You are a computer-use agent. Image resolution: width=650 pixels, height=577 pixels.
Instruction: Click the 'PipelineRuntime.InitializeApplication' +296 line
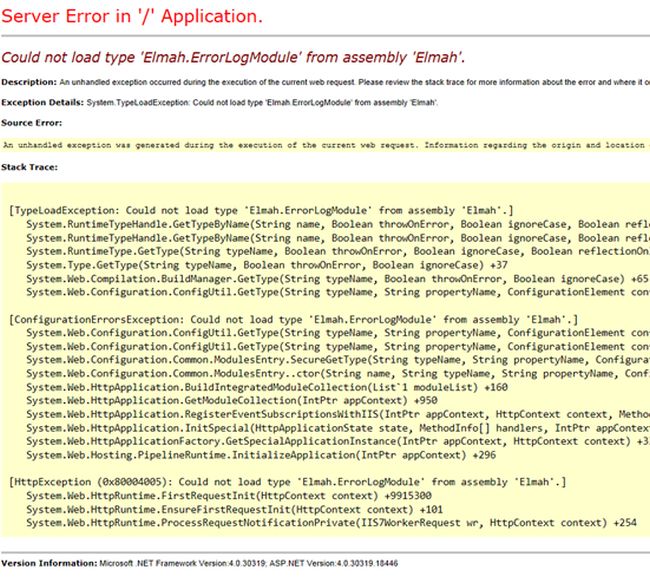(x=261, y=455)
